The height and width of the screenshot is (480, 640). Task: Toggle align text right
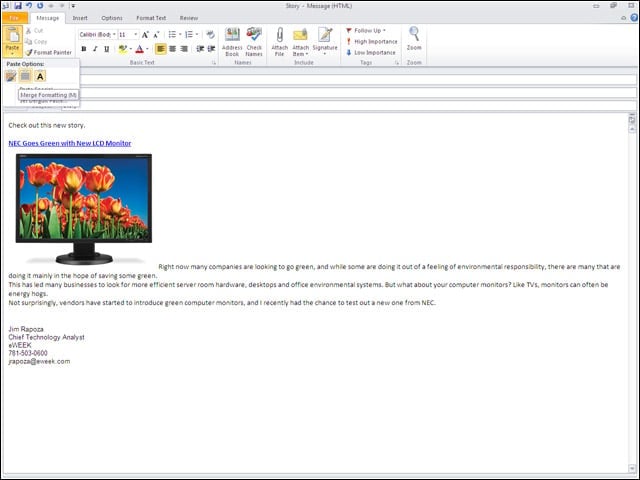[x=184, y=49]
